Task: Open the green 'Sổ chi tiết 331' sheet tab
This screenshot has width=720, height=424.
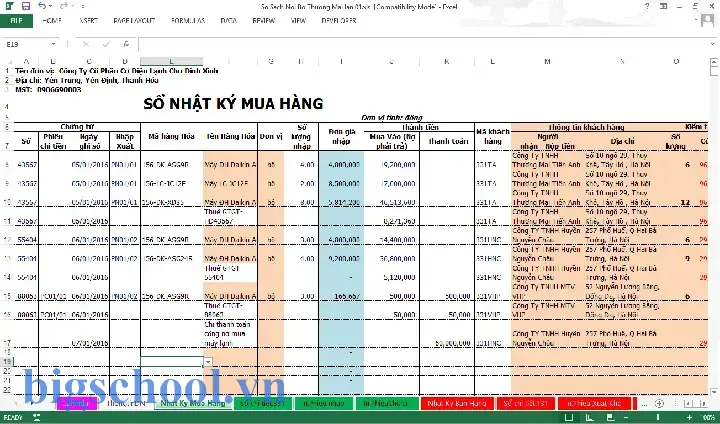Action: (262, 403)
